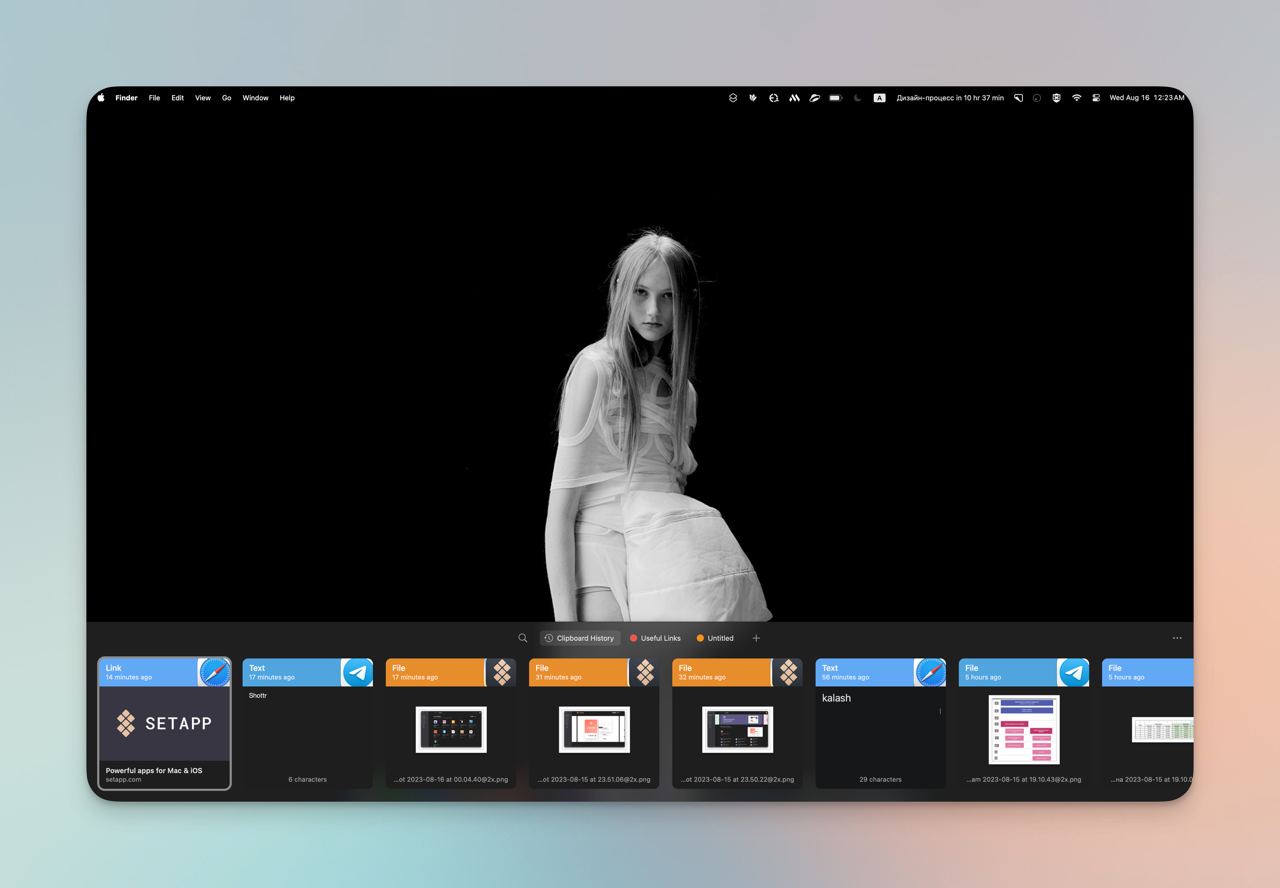Click the red dot of Useful Links
Image resolution: width=1280 pixels, height=888 pixels.
pos(633,638)
